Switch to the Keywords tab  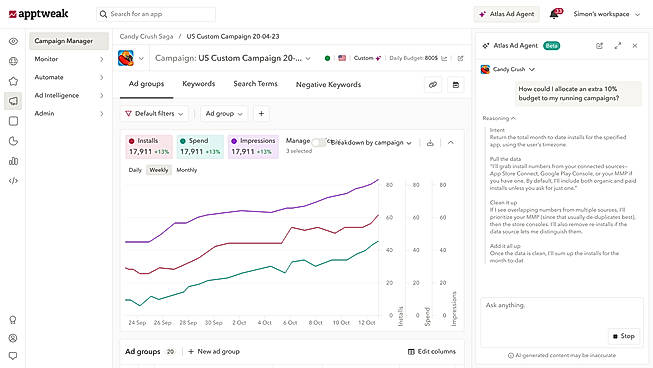click(x=199, y=84)
